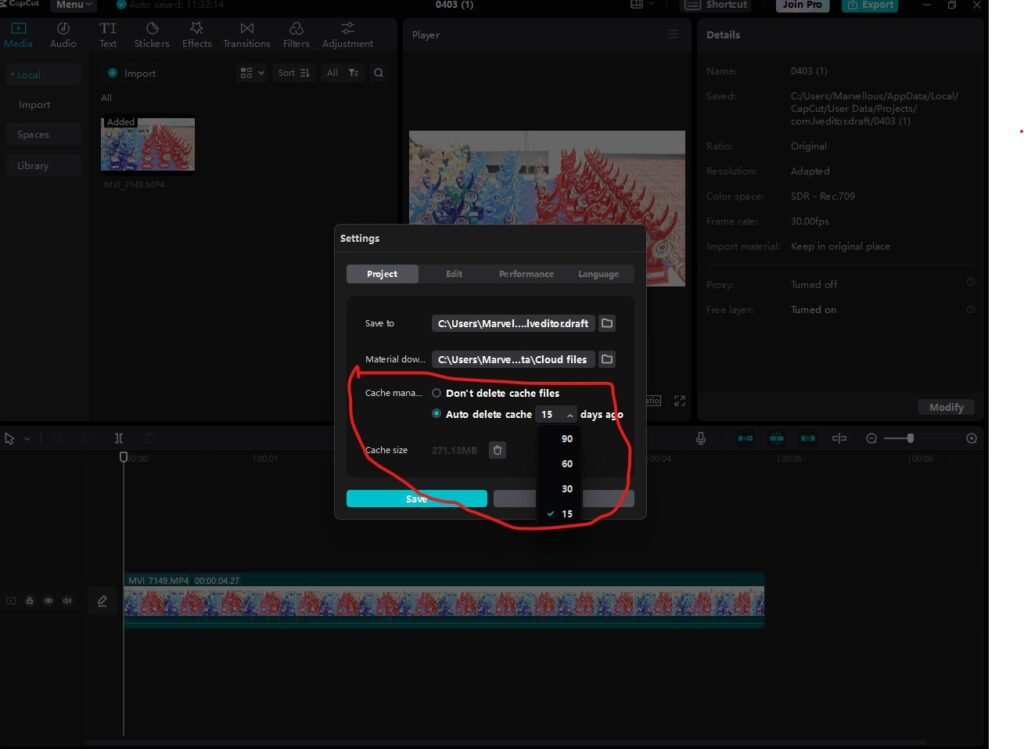Click the Export button
The width and height of the screenshot is (1024, 749).
869,4
